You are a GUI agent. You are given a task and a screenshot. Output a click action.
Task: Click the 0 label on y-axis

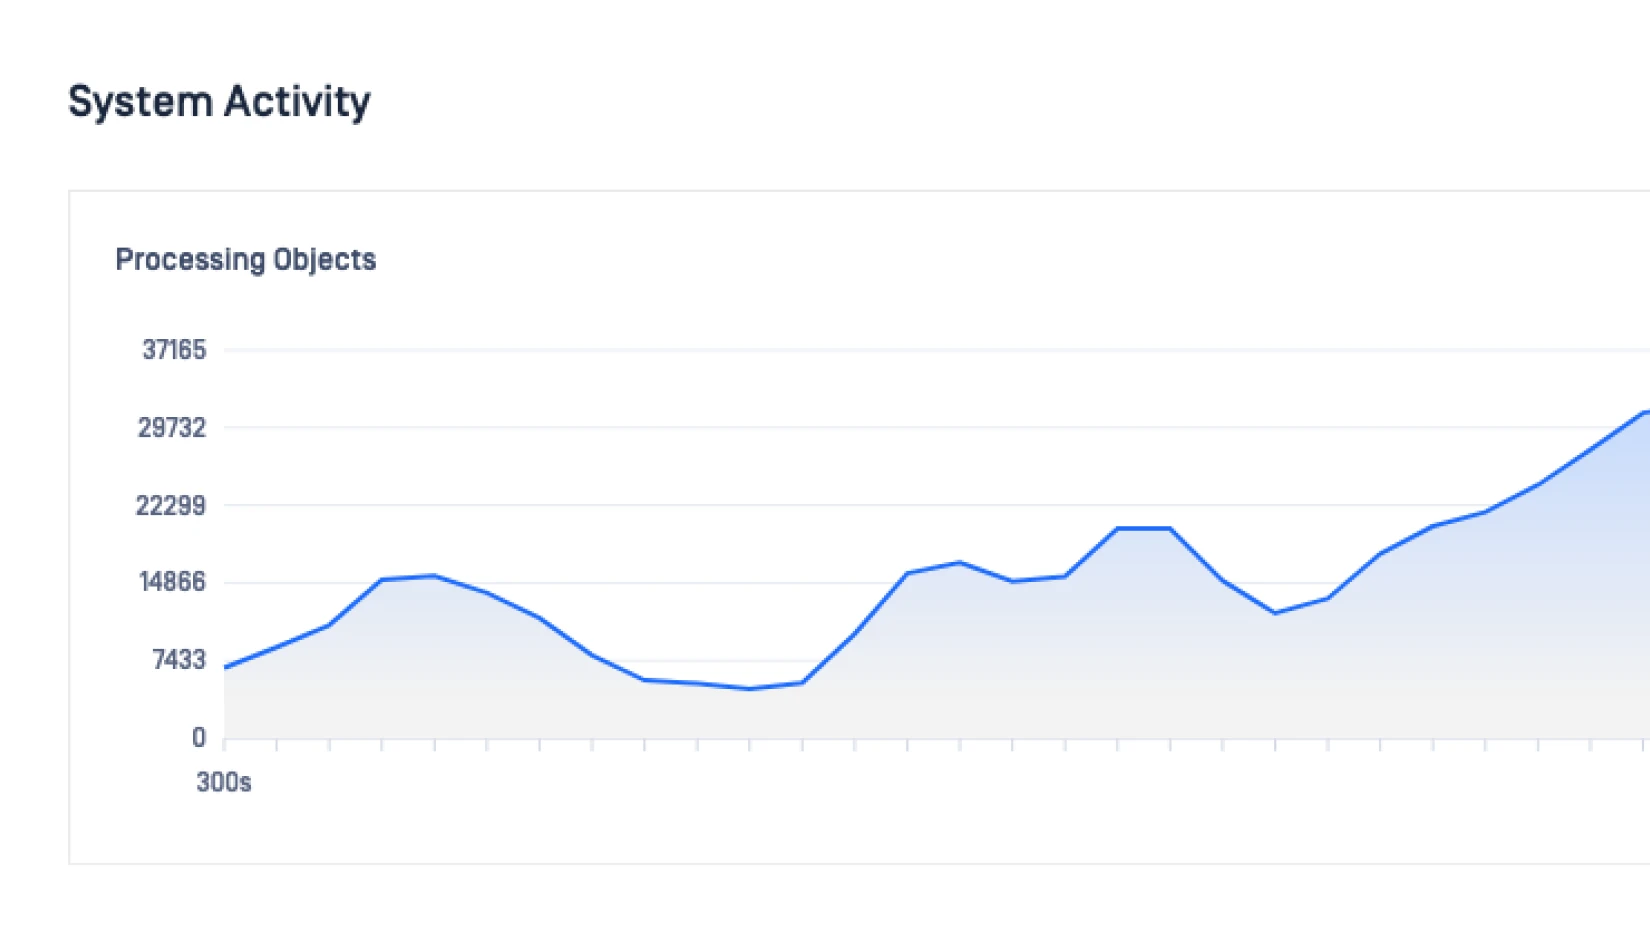(199, 738)
